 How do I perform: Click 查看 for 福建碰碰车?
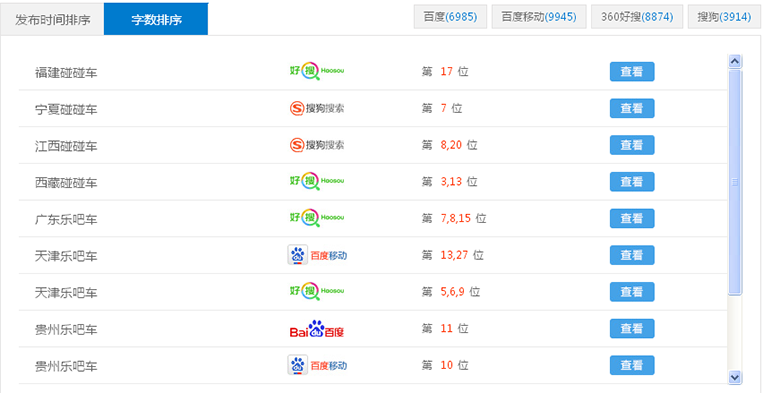point(632,71)
